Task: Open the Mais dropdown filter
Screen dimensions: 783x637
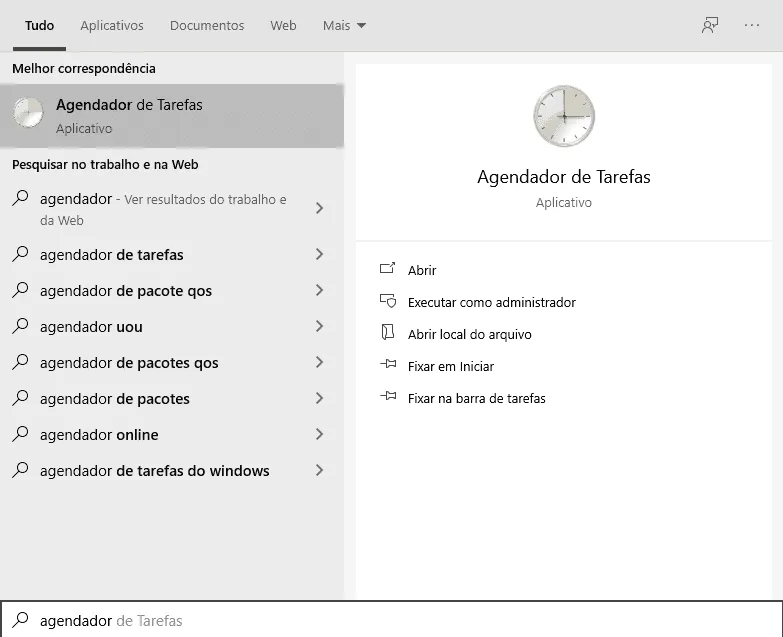Action: [x=344, y=25]
